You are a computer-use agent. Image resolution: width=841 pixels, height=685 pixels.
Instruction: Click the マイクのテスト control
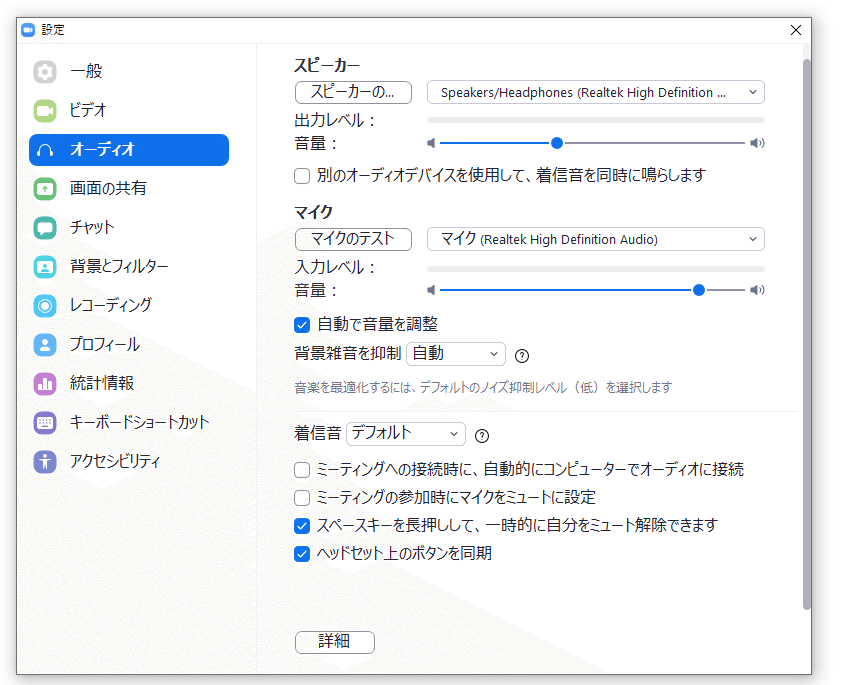(x=352, y=239)
